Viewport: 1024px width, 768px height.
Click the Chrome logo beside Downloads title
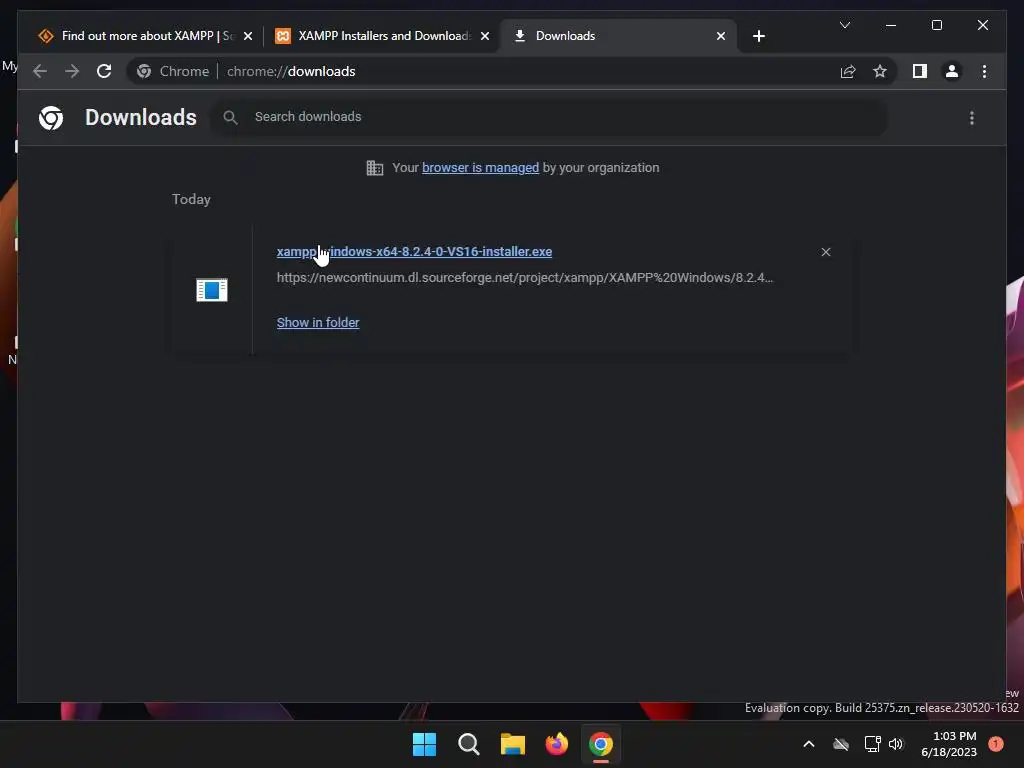pos(51,118)
